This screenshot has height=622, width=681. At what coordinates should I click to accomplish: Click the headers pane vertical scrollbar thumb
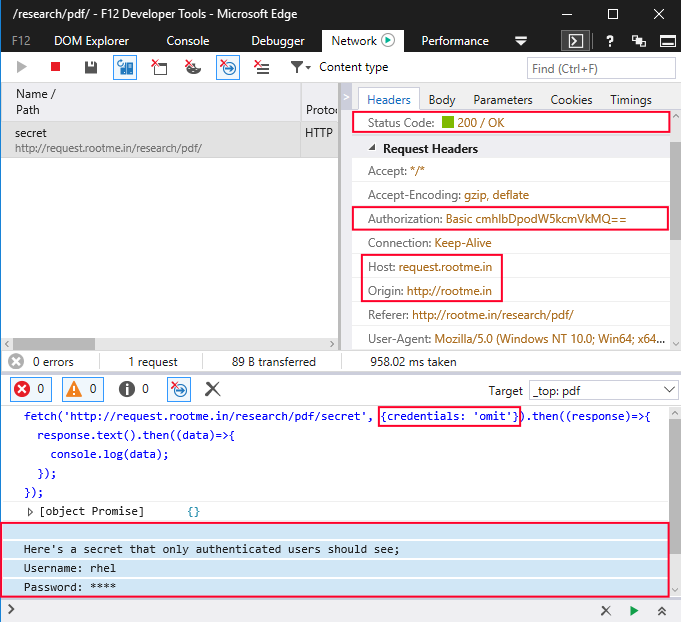(x=675, y=190)
